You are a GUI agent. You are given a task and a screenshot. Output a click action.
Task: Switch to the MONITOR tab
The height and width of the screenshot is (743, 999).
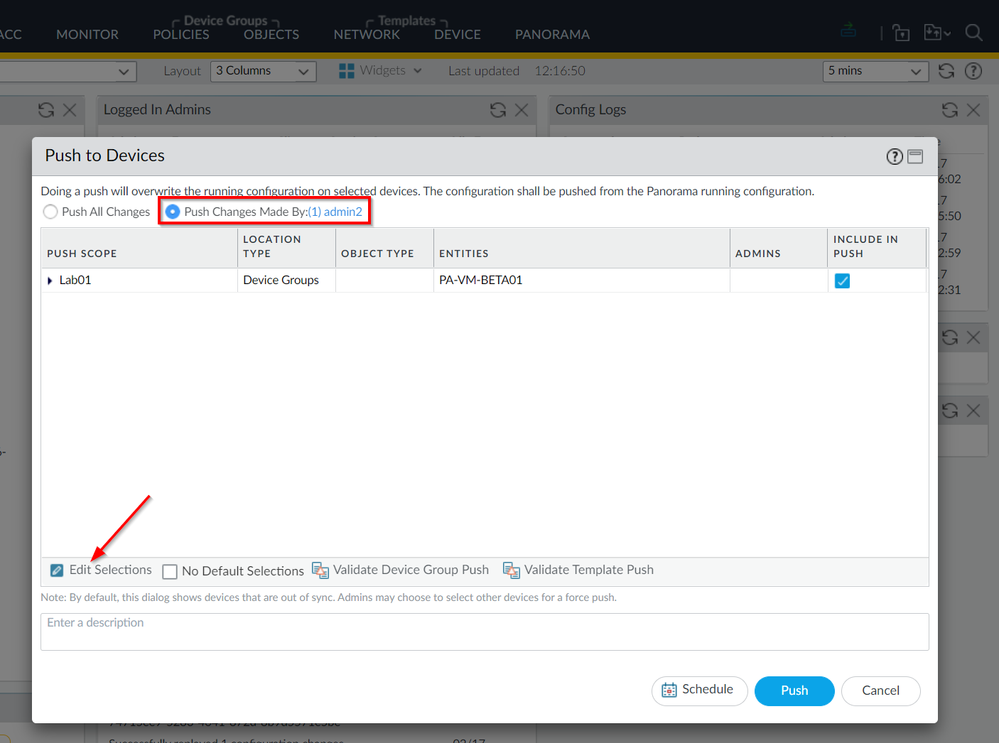point(87,34)
